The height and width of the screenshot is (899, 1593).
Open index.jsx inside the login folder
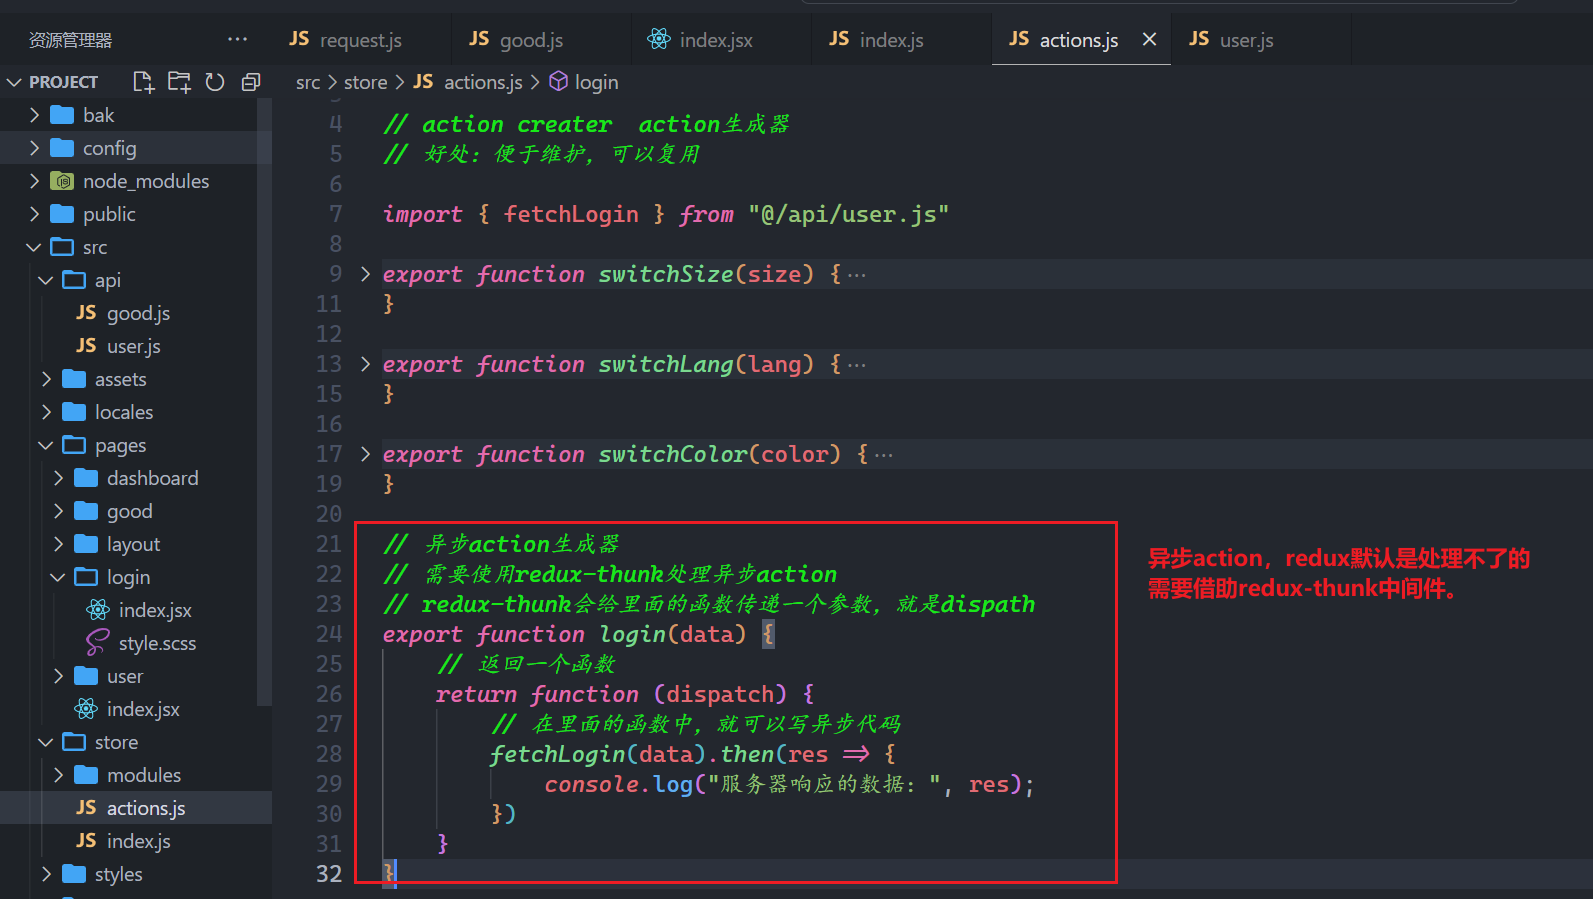tap(136, 610)
